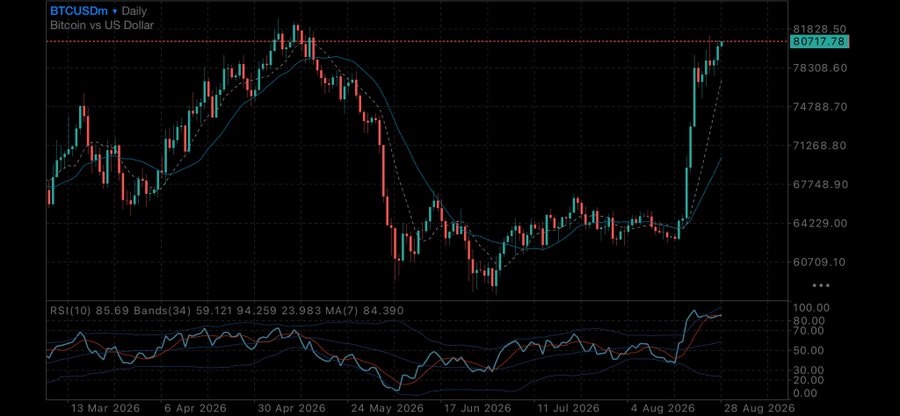Click price scale level 60709.10
This screenshot has height=416, width=900.
[820, 262]
